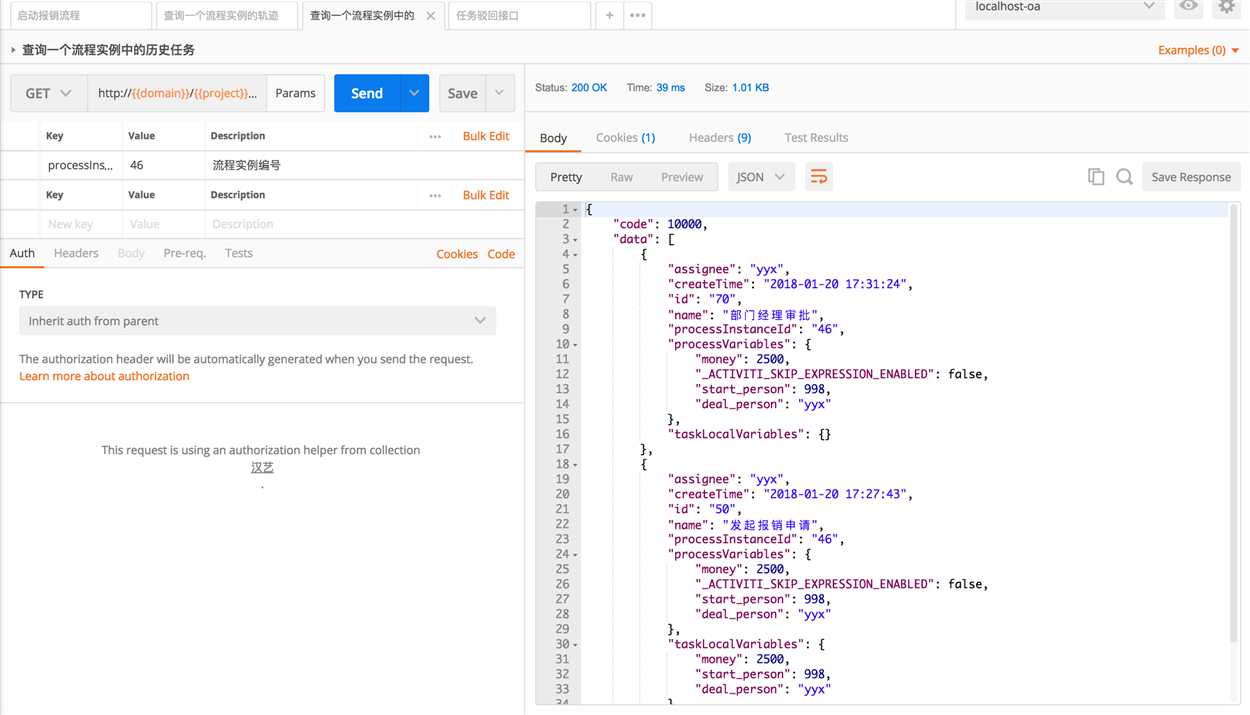
Task: Open environment quick look eye icon
Action: point(1188,7)
